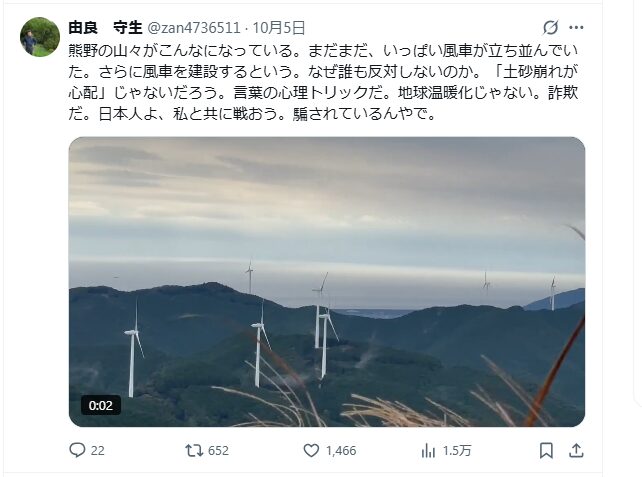
Task: Open the author's round profile avatar
Action: point(40,37)
